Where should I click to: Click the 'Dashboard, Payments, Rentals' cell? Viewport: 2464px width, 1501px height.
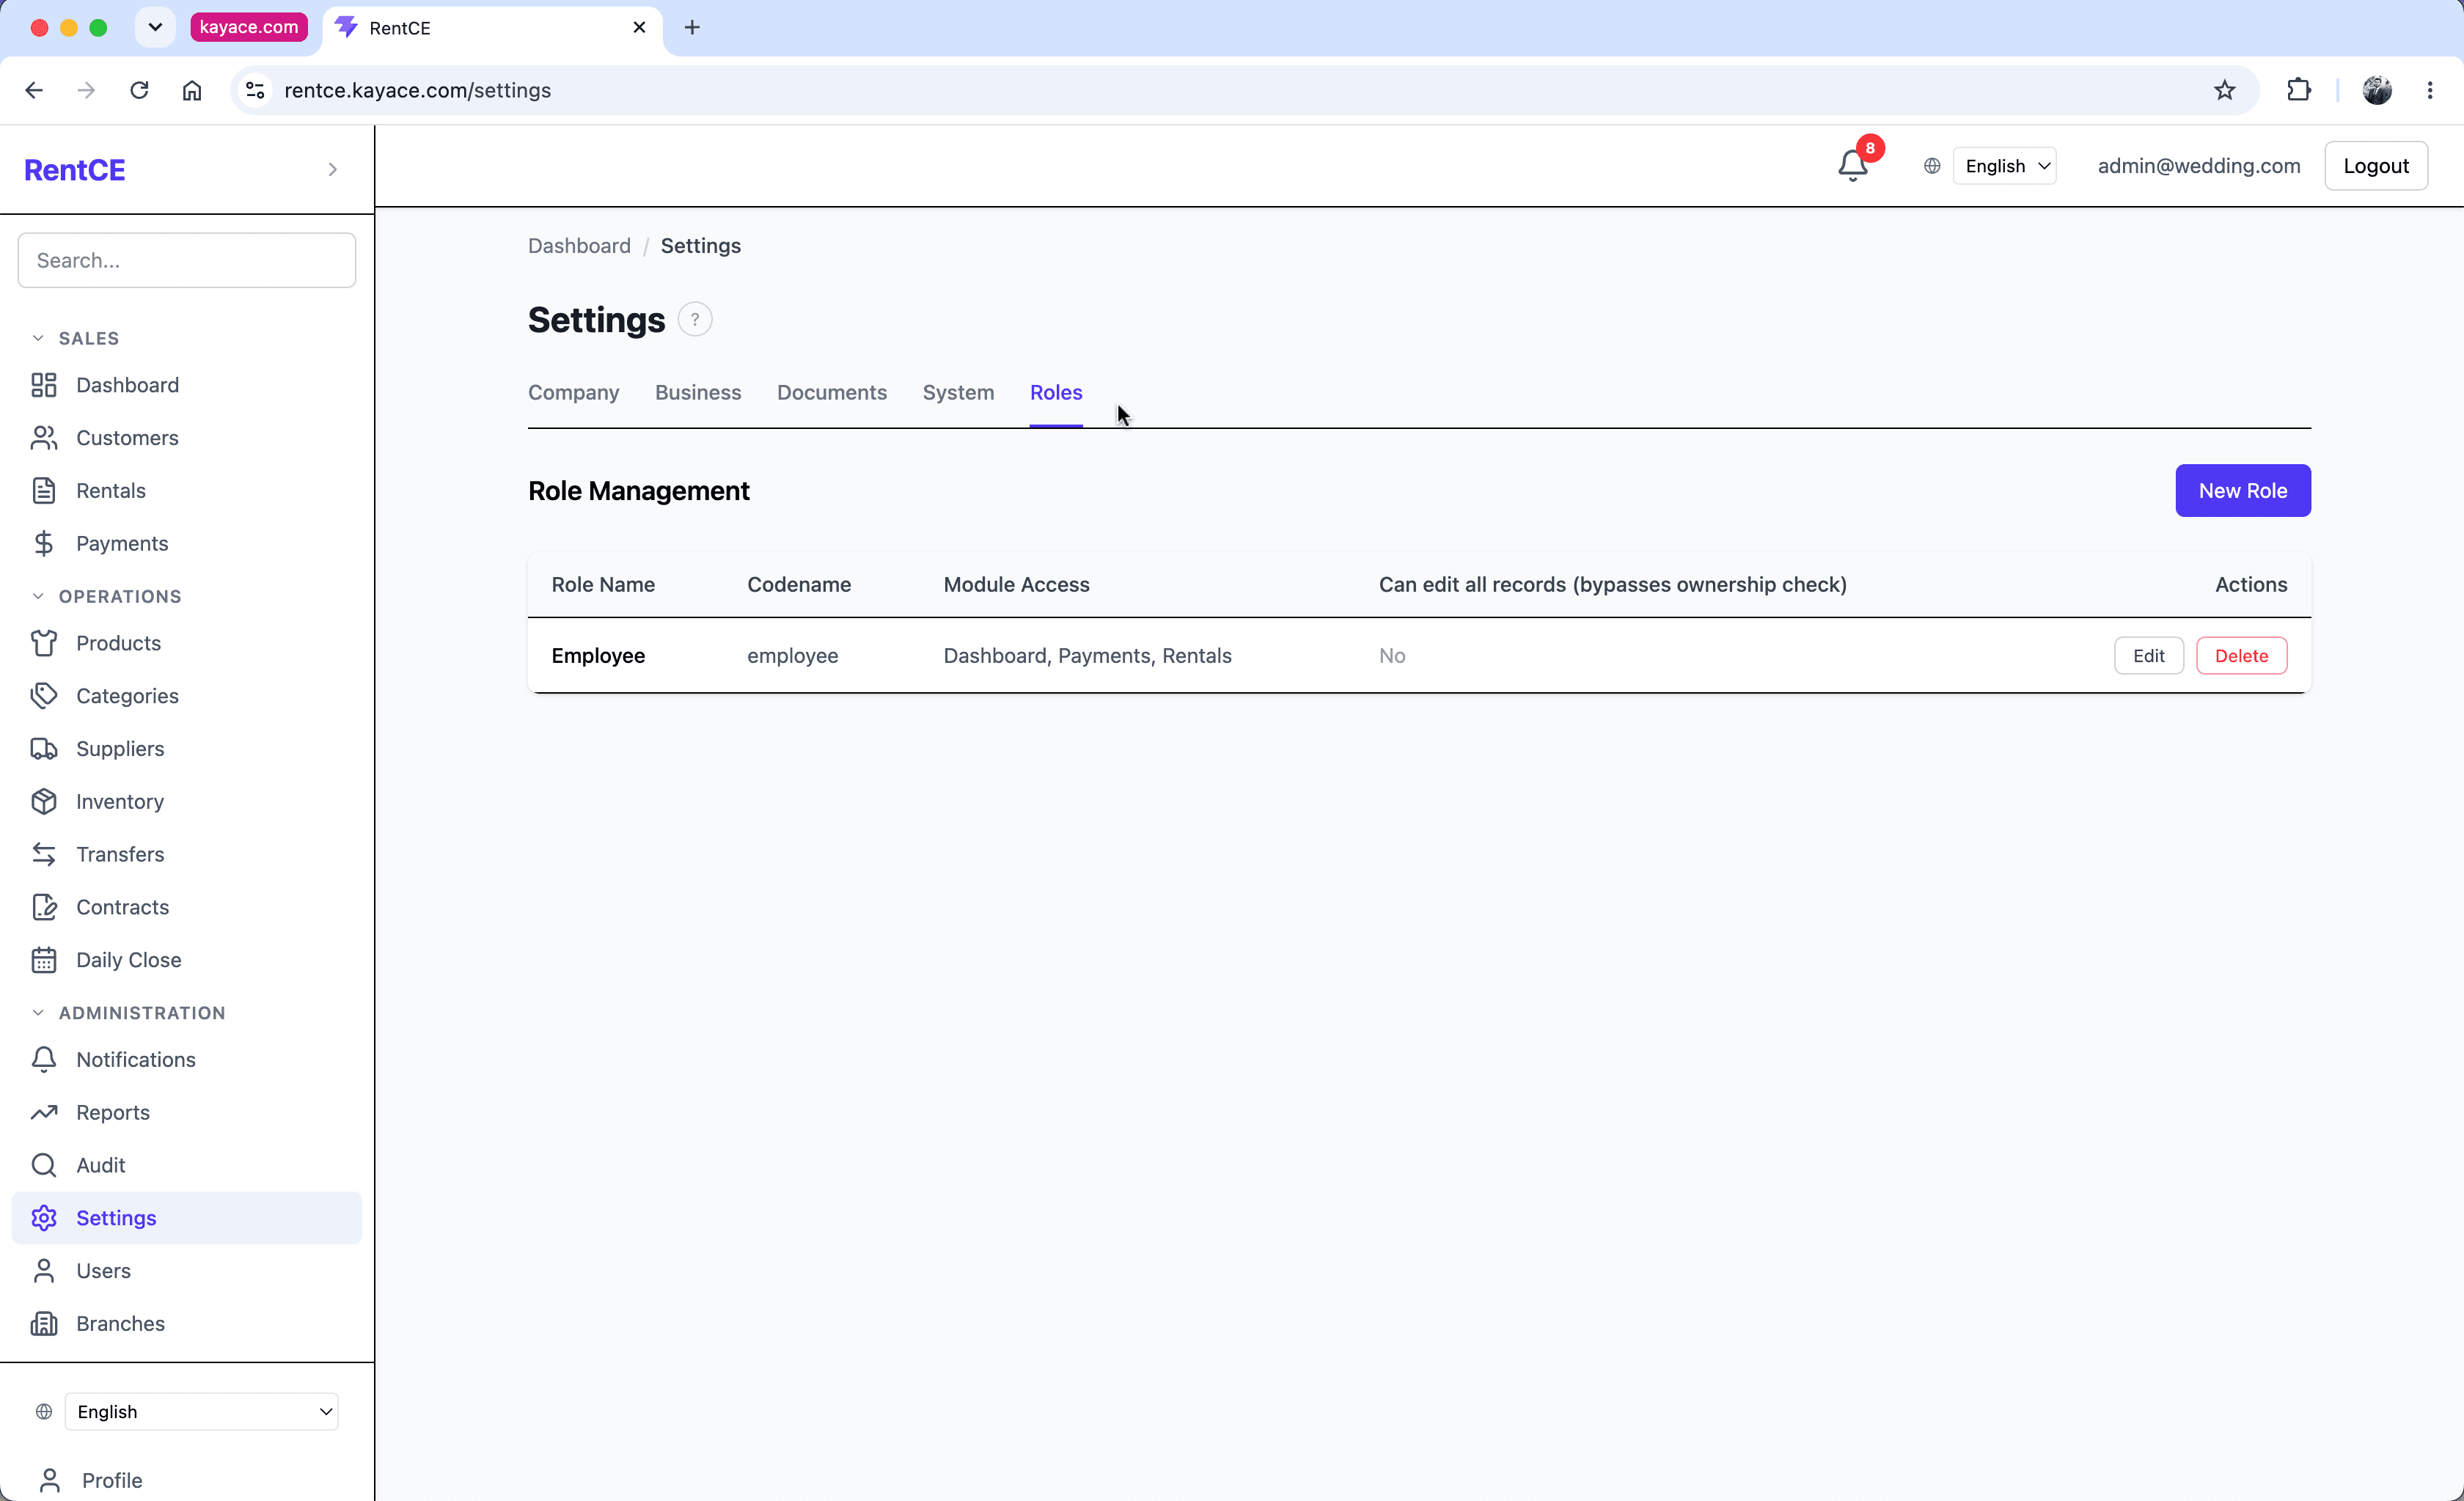point(1087,656)
